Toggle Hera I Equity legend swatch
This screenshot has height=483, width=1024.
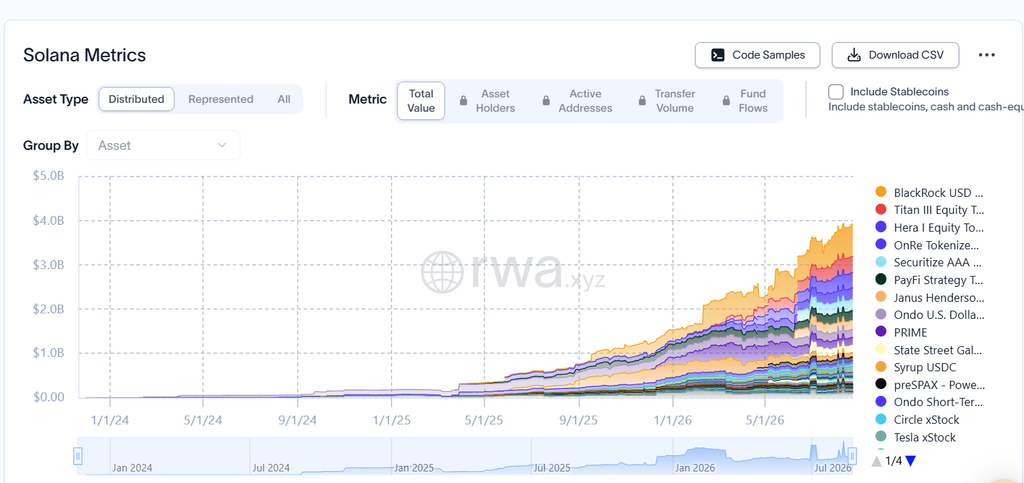tap(880, 227)
